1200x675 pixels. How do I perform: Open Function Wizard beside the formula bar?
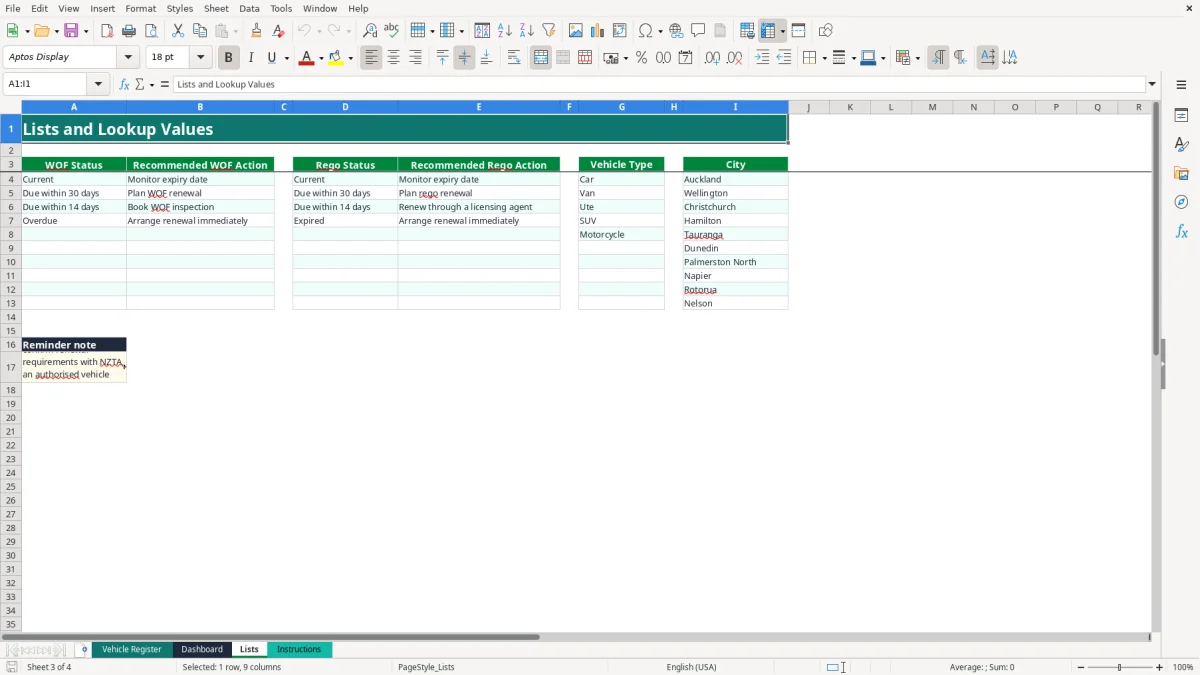tap(124, 84)
